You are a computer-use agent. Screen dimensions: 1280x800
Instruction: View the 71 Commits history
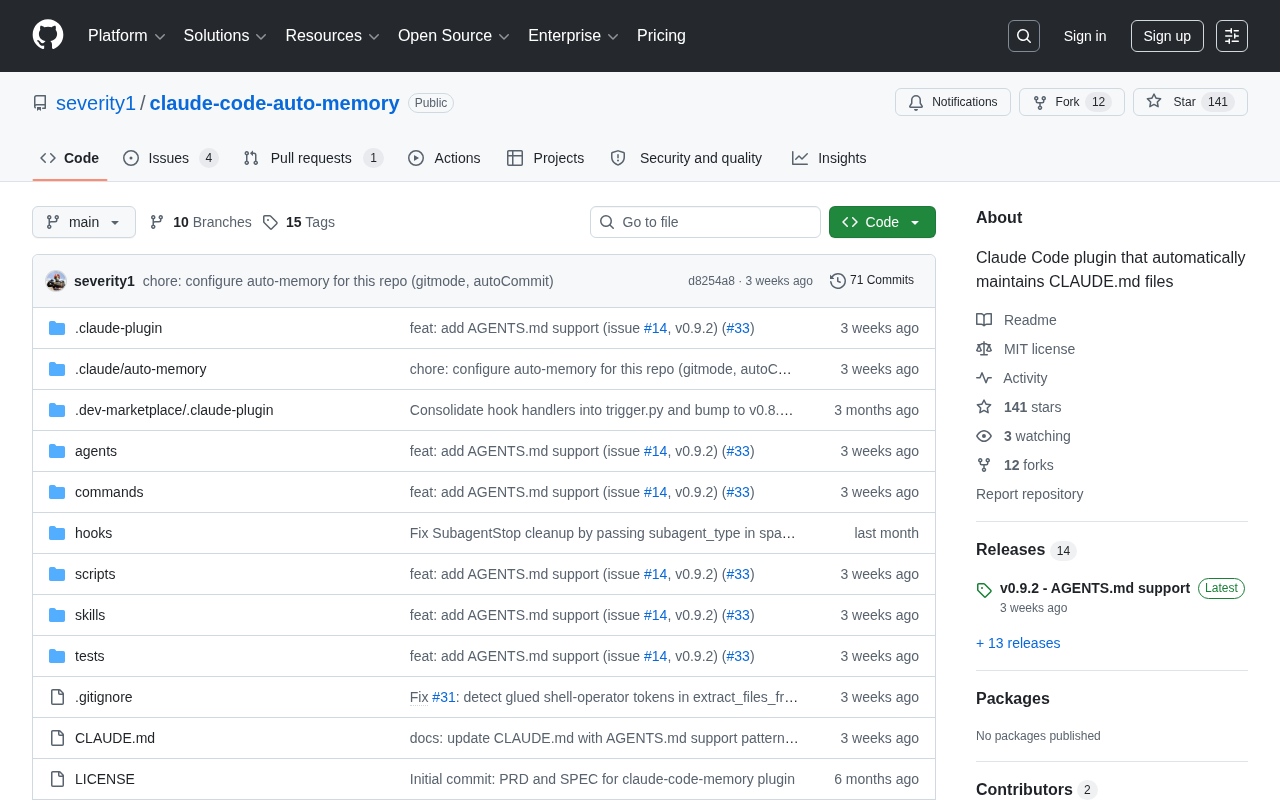coord(872,281)
